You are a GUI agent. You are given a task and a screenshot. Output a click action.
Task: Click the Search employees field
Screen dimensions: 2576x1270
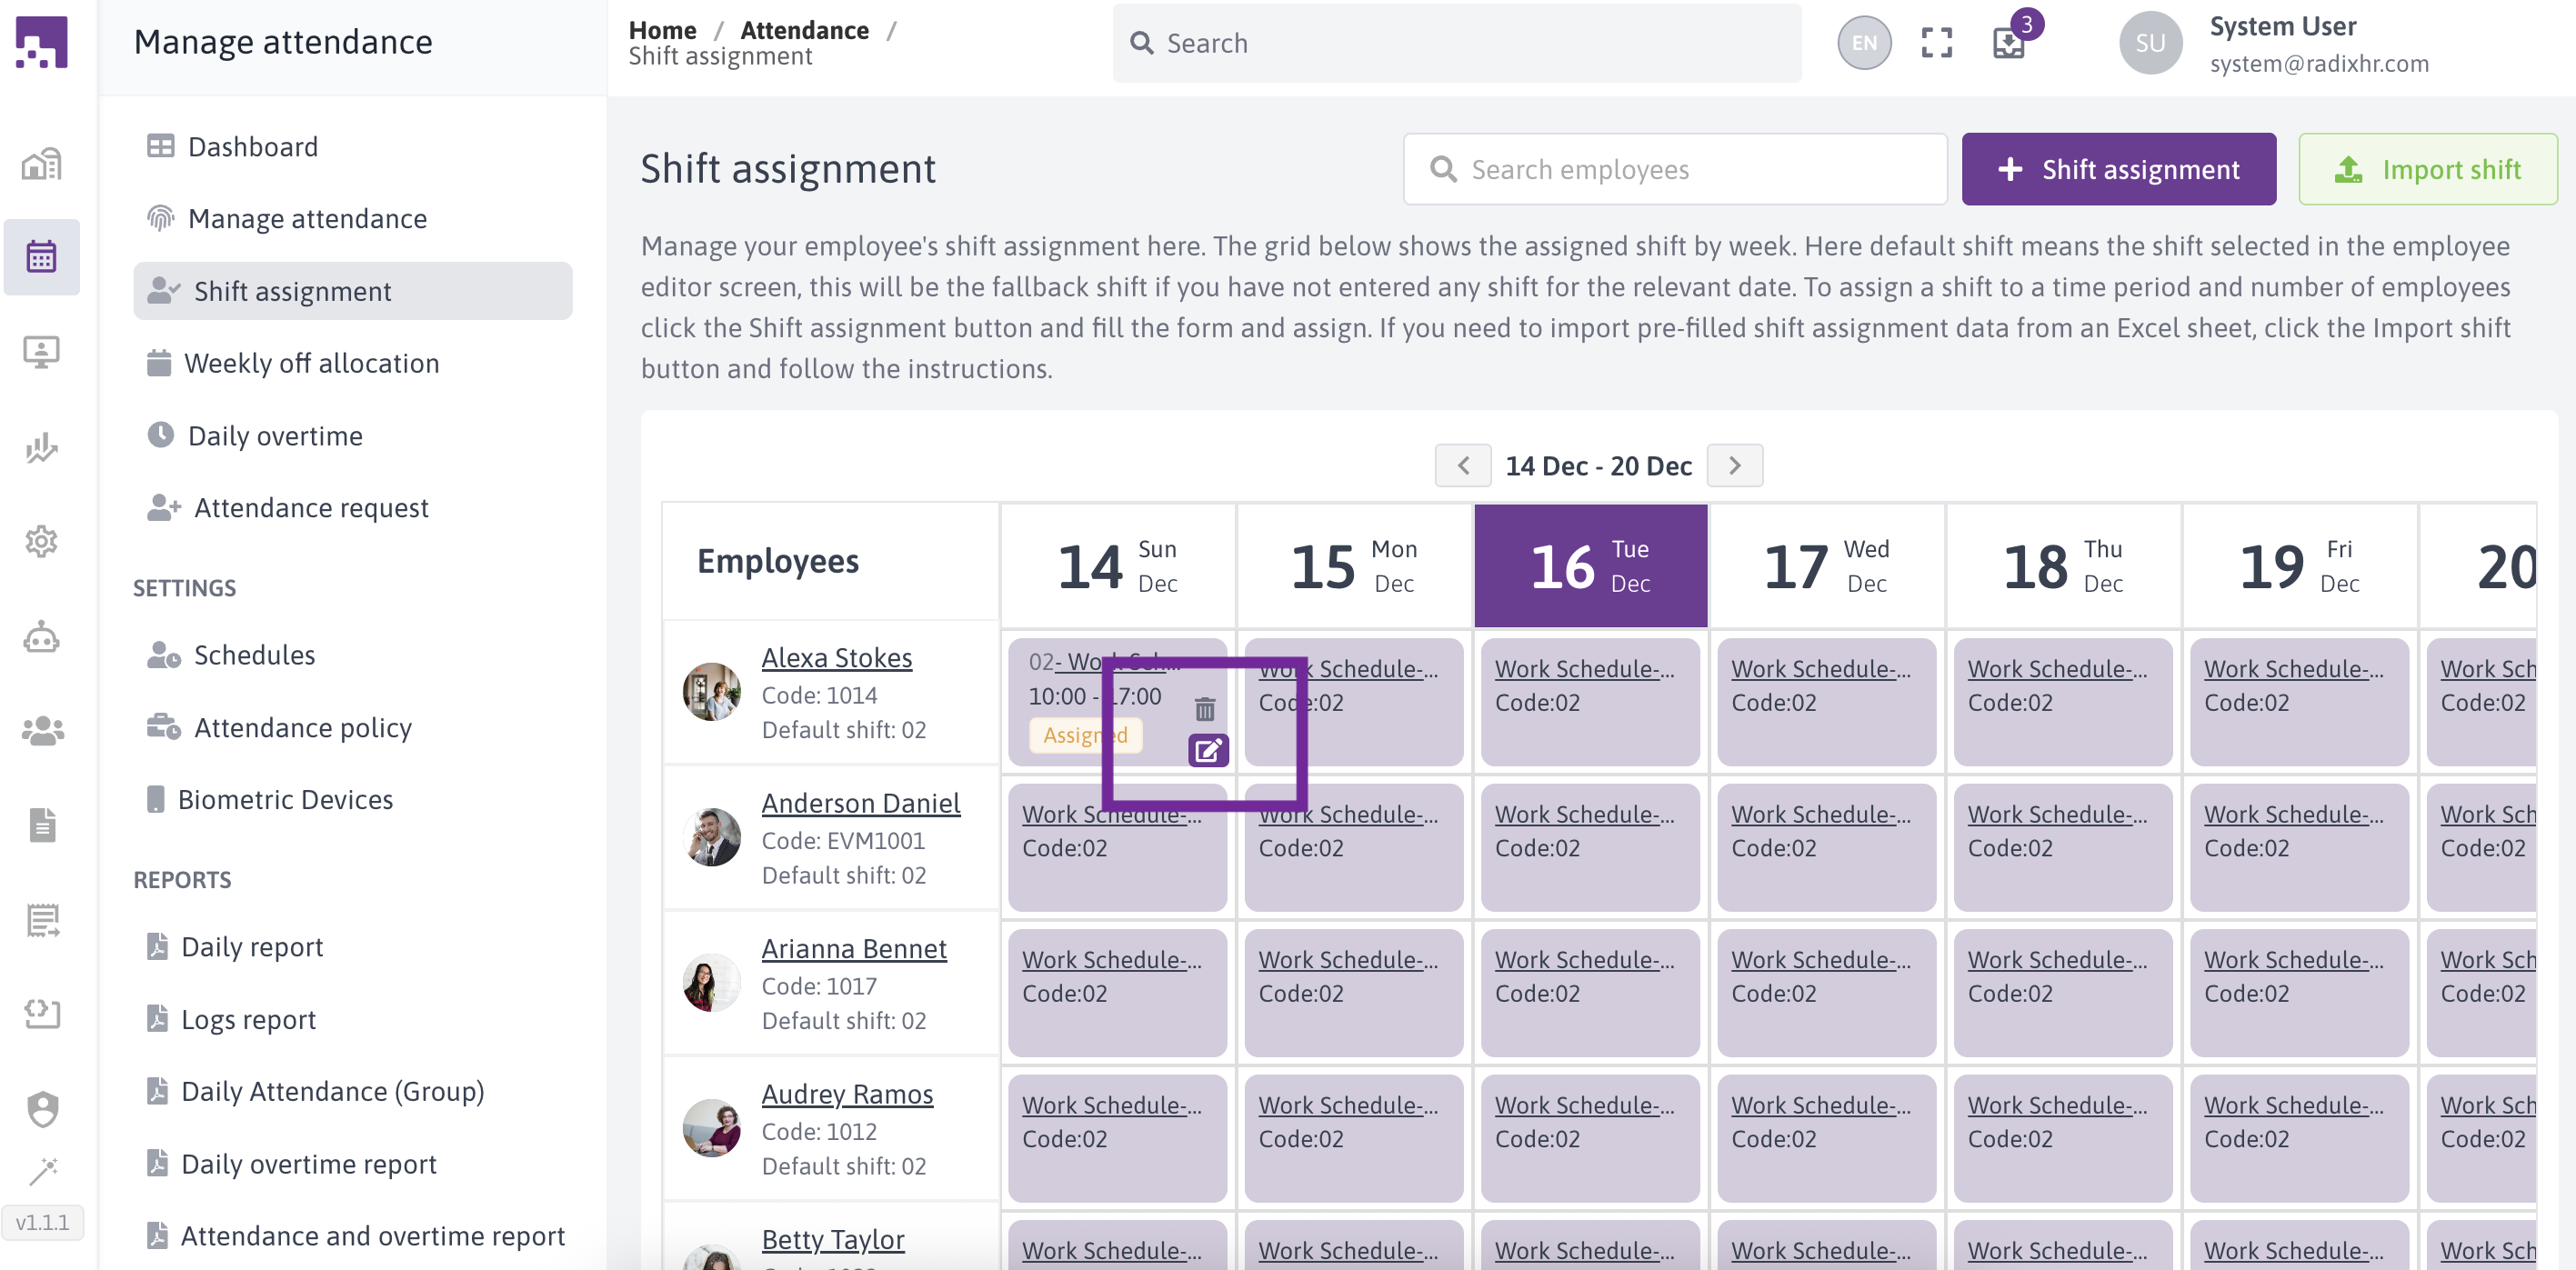[x=1675, y=169]
